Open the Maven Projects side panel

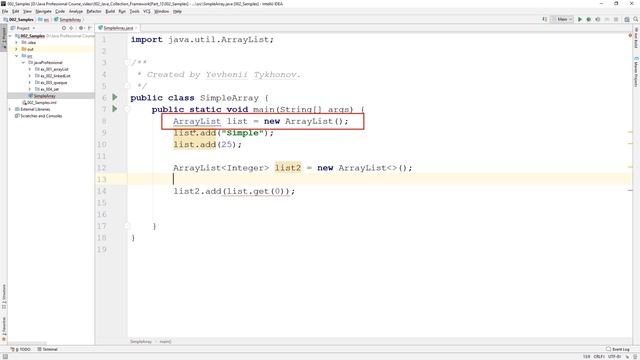click(x=636, y=71)
